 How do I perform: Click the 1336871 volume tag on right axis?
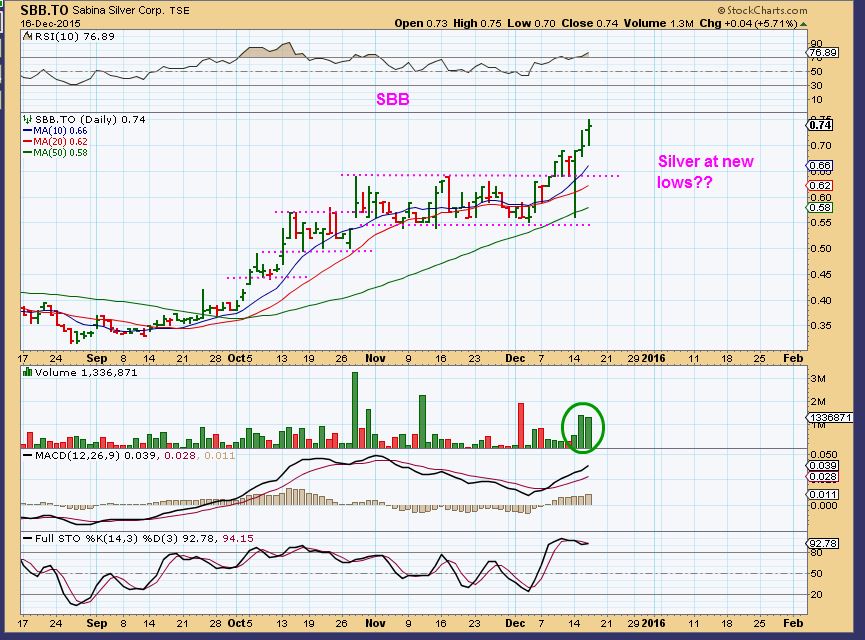coord(830,418)
